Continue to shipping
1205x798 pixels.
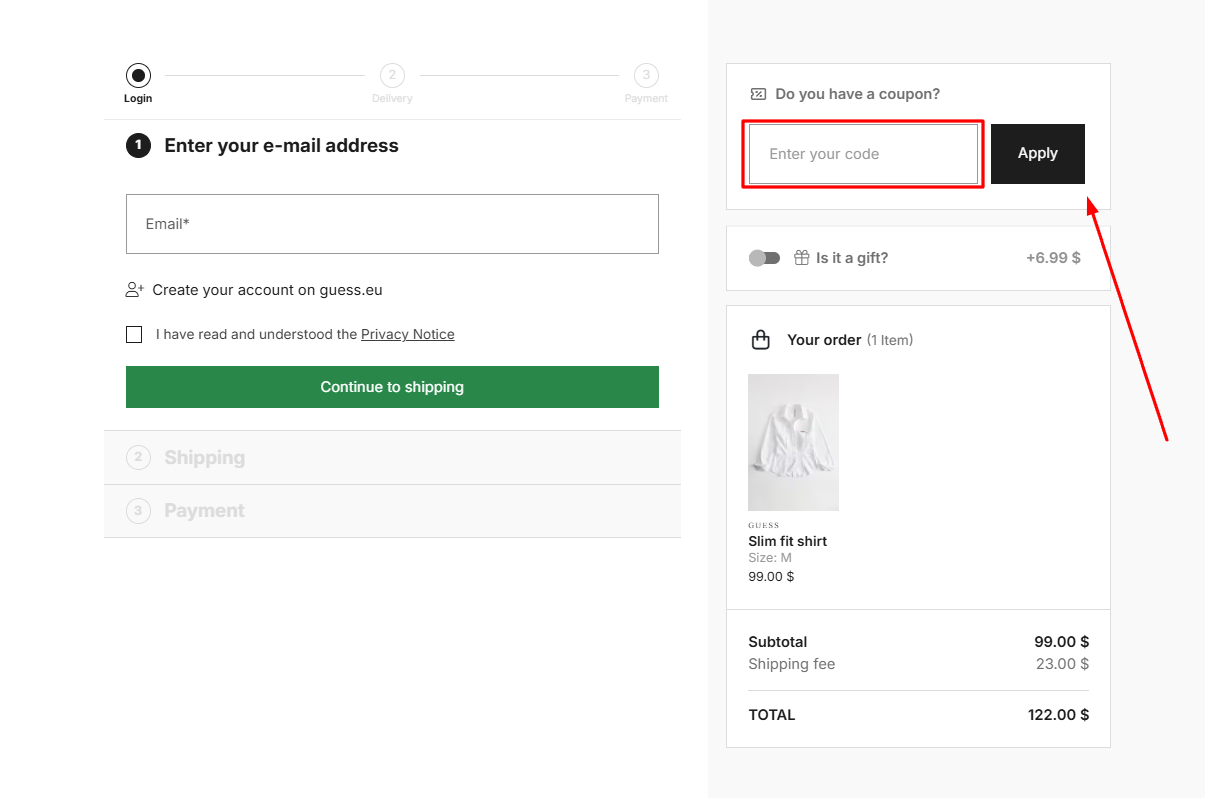(392, 387)
